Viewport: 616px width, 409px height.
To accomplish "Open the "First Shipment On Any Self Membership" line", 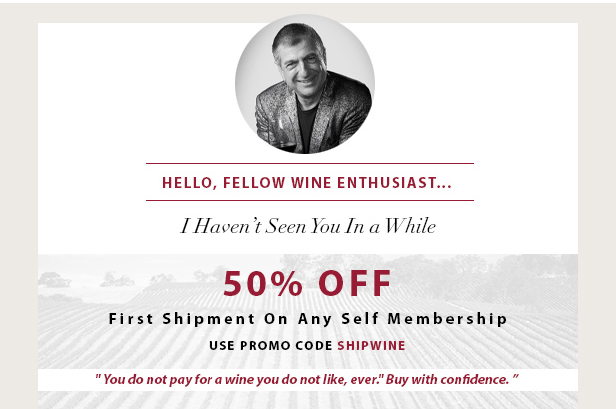I will click(x=308, y=319).
